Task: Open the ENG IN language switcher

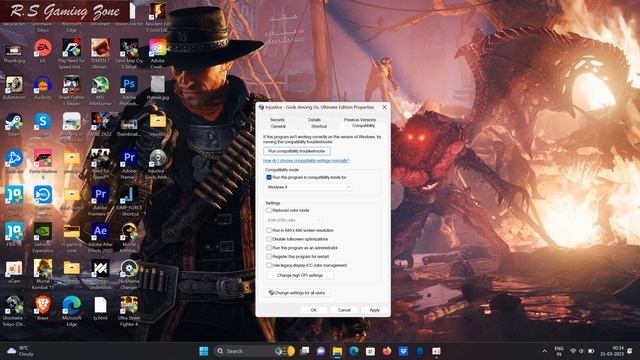Action: click(x=559, y=351)
